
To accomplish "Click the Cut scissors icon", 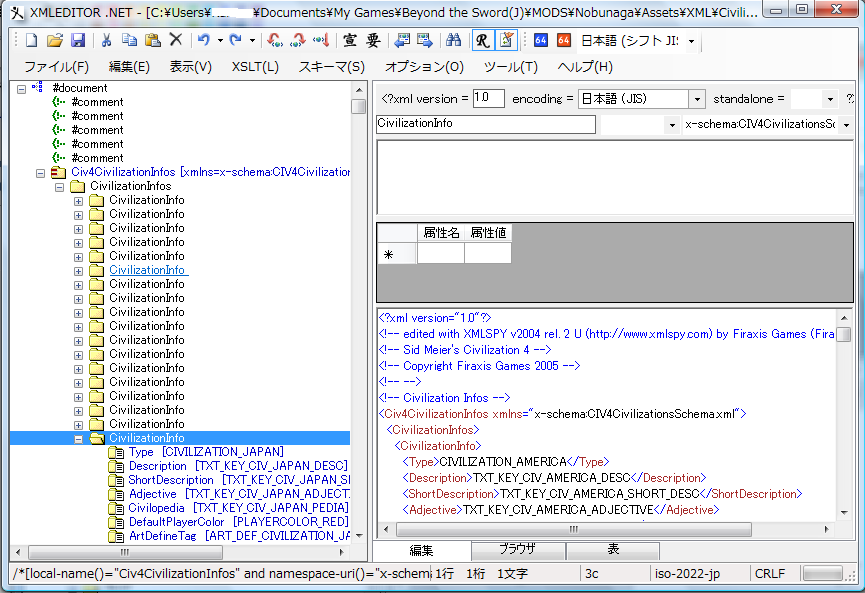I will 106,41.
